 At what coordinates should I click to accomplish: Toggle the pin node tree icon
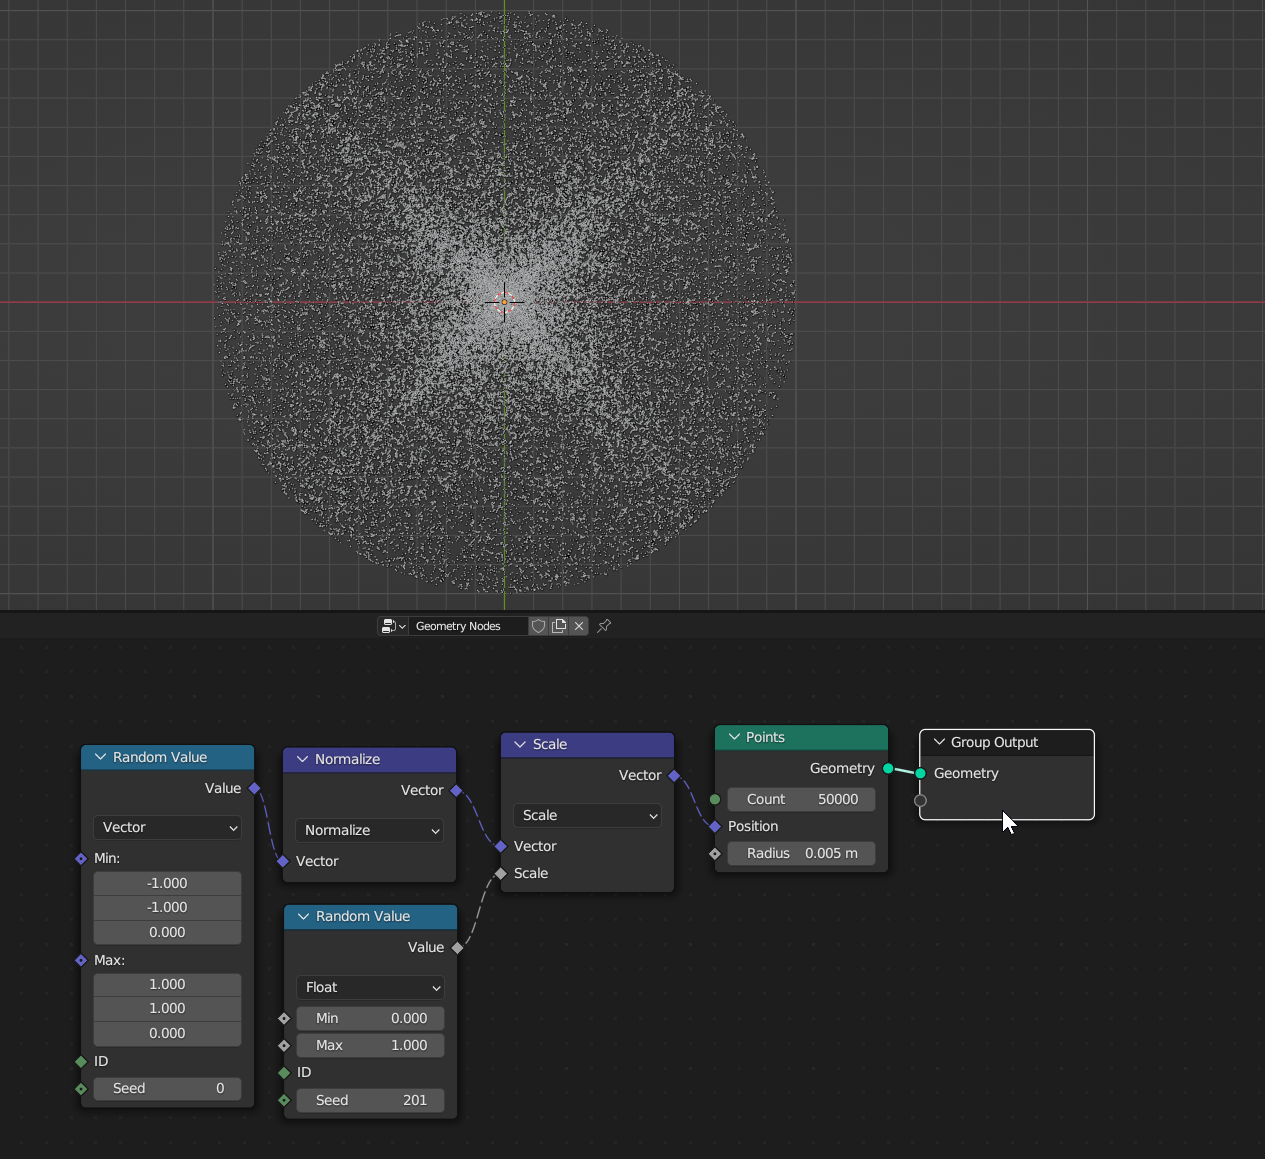pyautogui.click(x=604, y=626)
